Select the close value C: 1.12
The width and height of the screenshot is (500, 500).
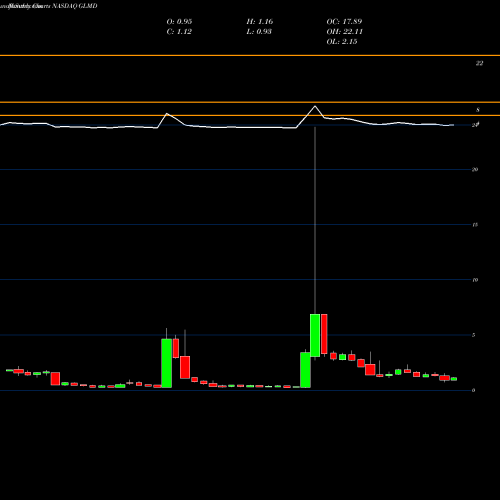(179, 31)
